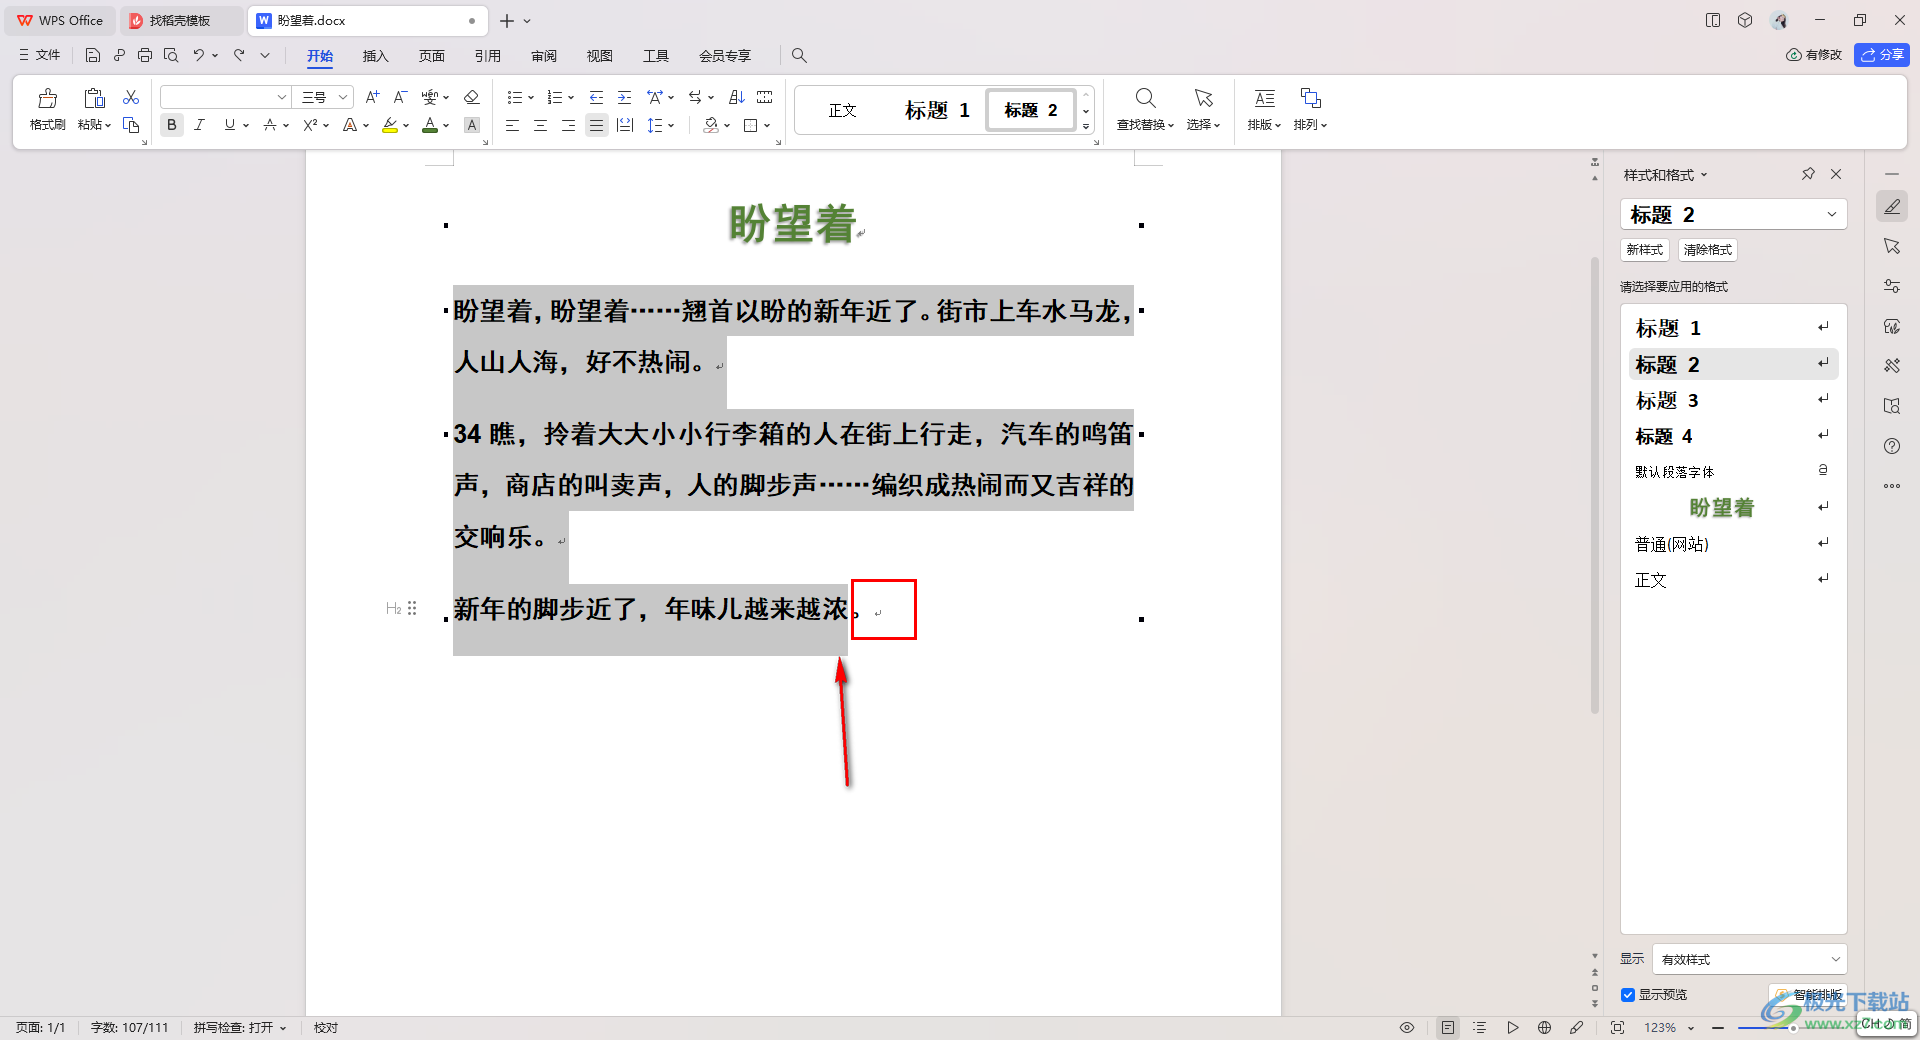Click the Decrease Indent icon
1920x1040 pixels.
click(x=596, y=97)
